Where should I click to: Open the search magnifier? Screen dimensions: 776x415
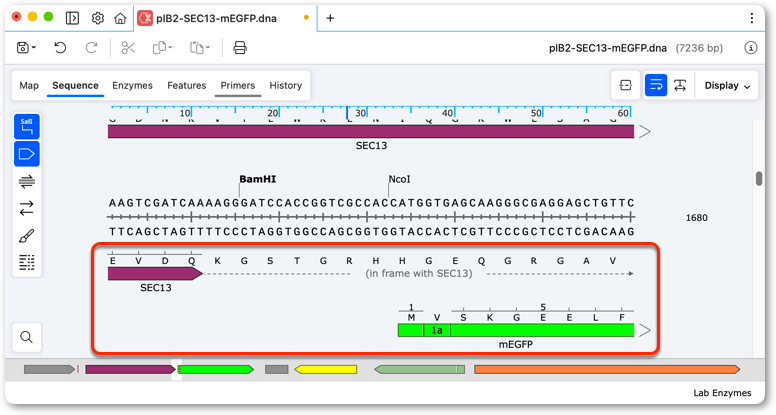(x=27, y=337)
